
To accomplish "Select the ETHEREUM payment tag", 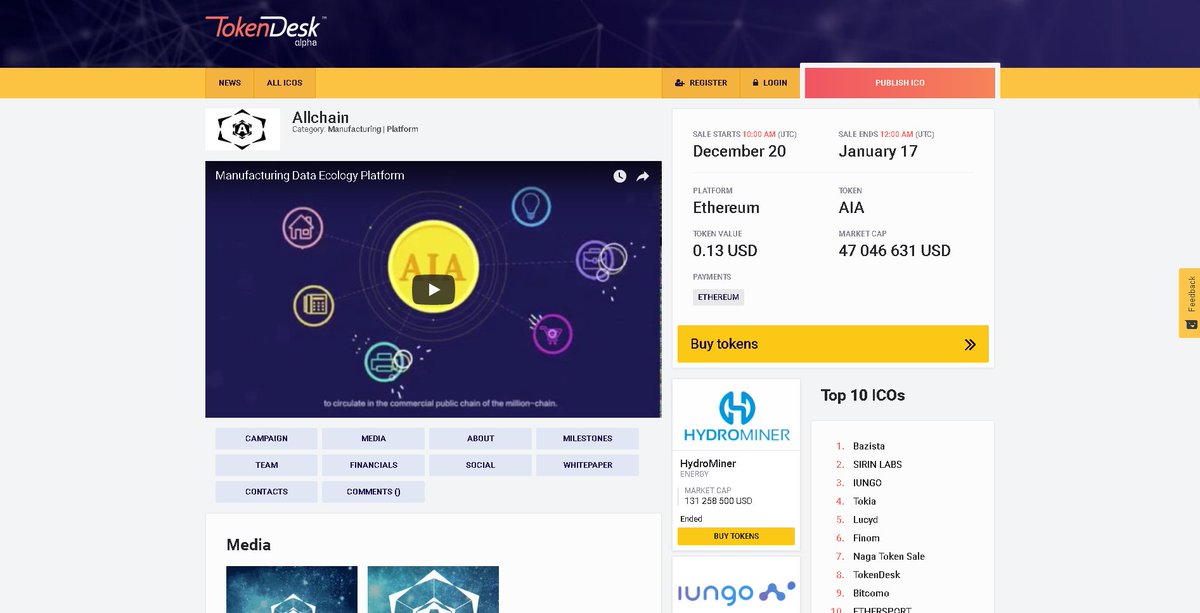I will point(718,297).
